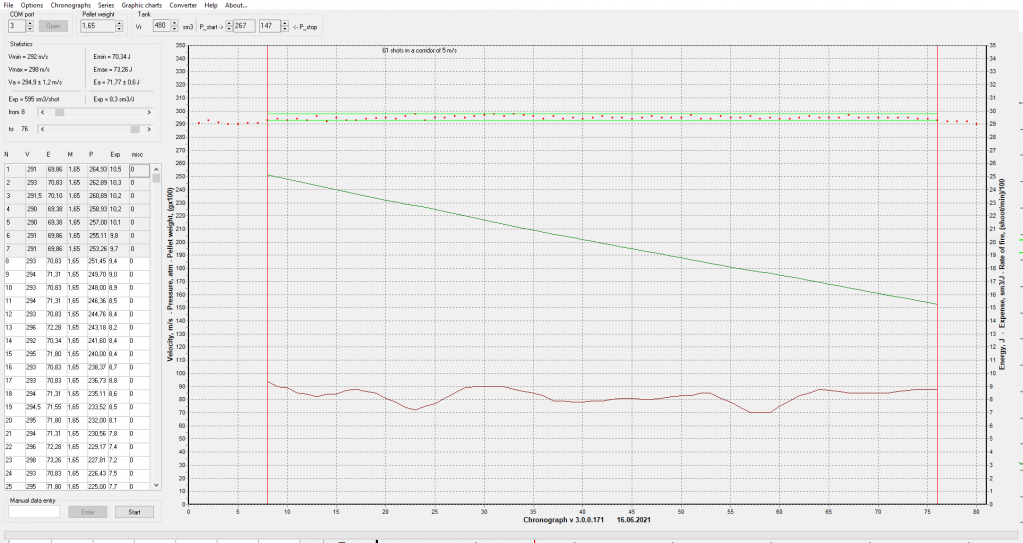Screen dimensions: 1023x543
Task: Click the shot table scrollbar down arrow
Action: coord(156,485)
